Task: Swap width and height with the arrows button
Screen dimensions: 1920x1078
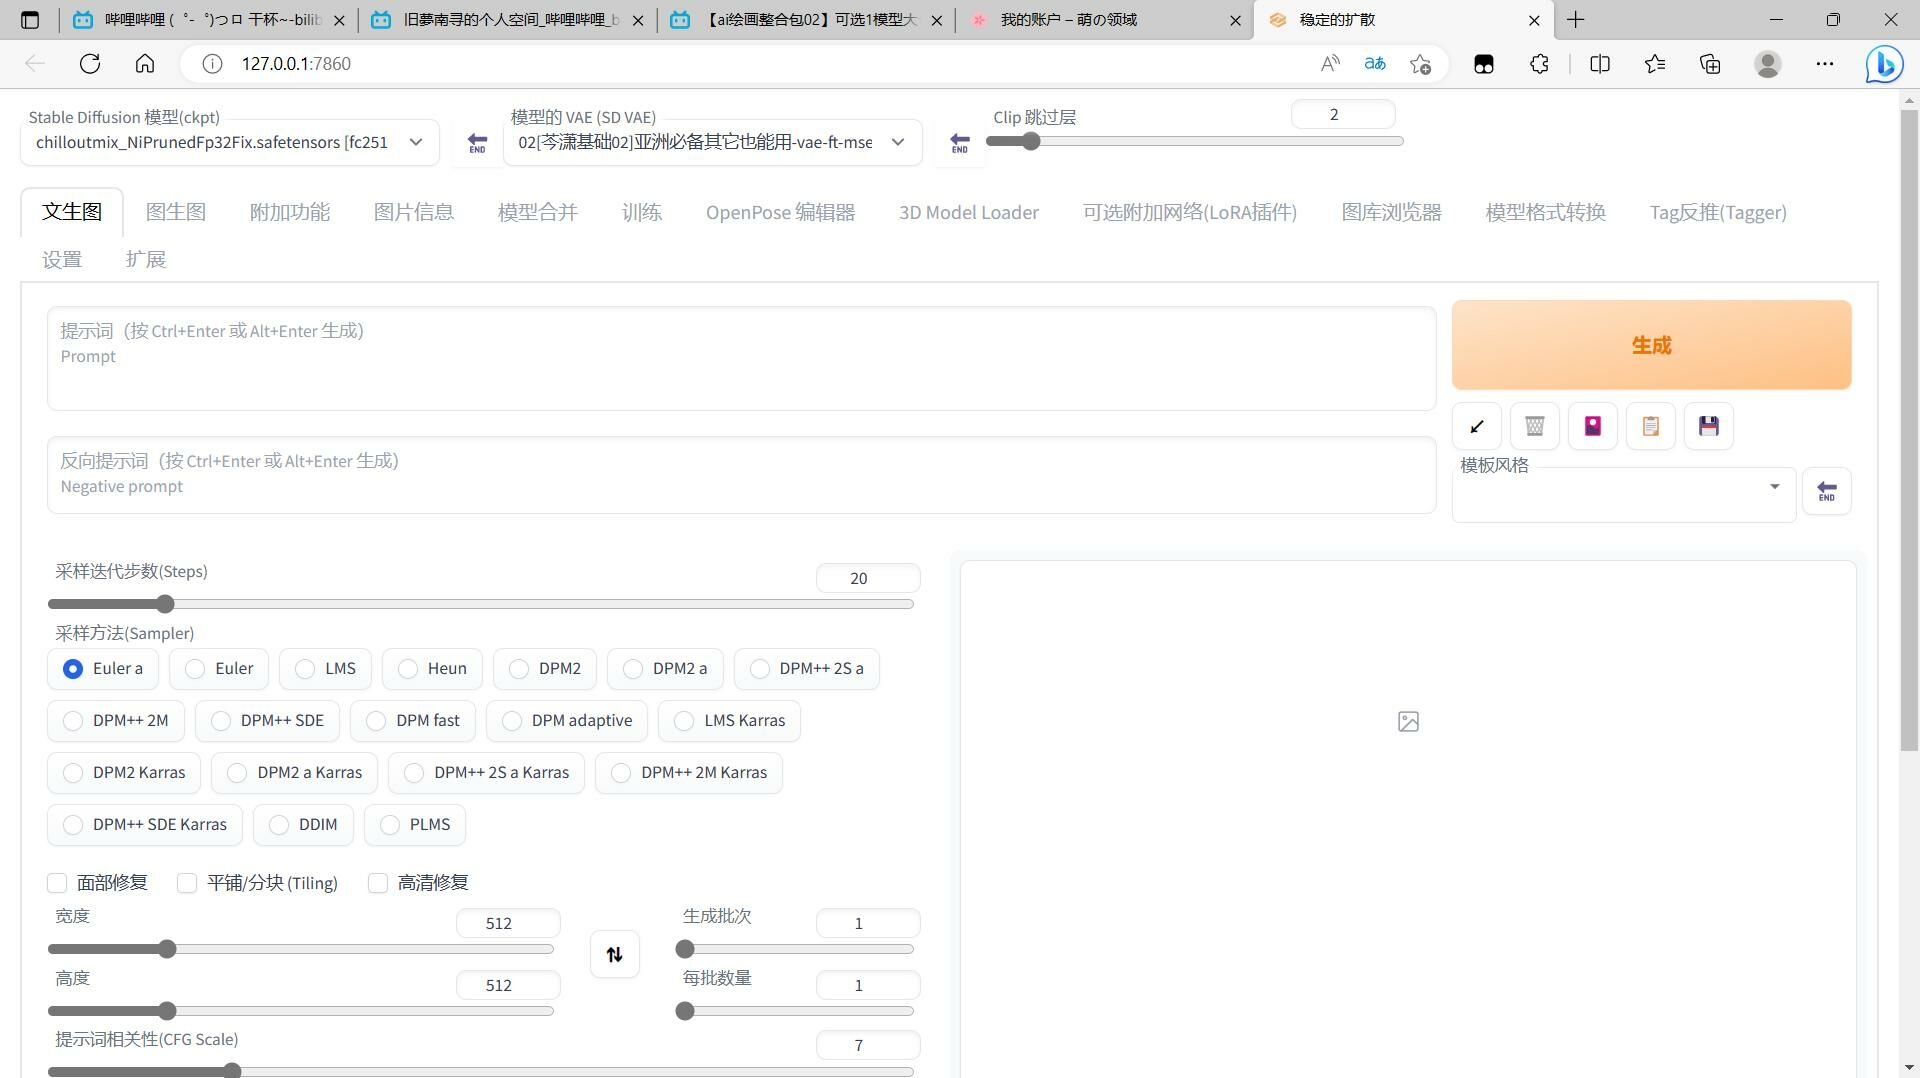Action: pyautogui.click(x=614, y=955)
